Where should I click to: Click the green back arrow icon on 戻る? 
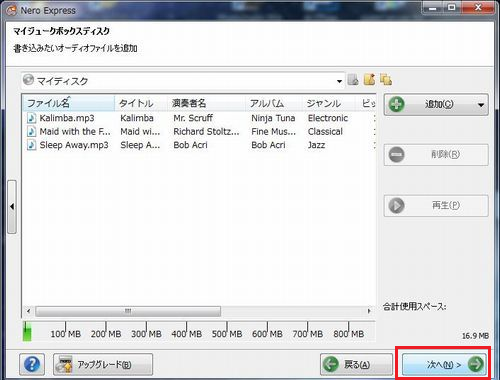[331, 364]
